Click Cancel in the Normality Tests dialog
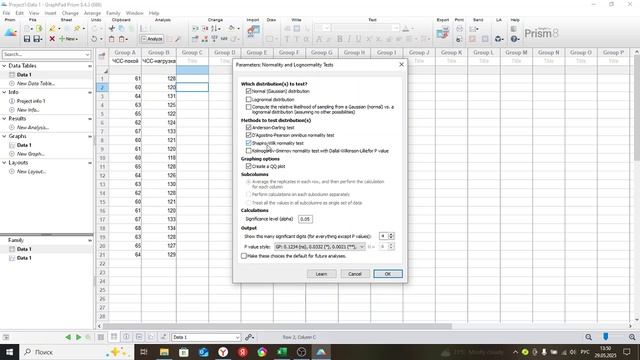Image resolution: width=640 pixels, height=360 pixels. click(355, 274)
